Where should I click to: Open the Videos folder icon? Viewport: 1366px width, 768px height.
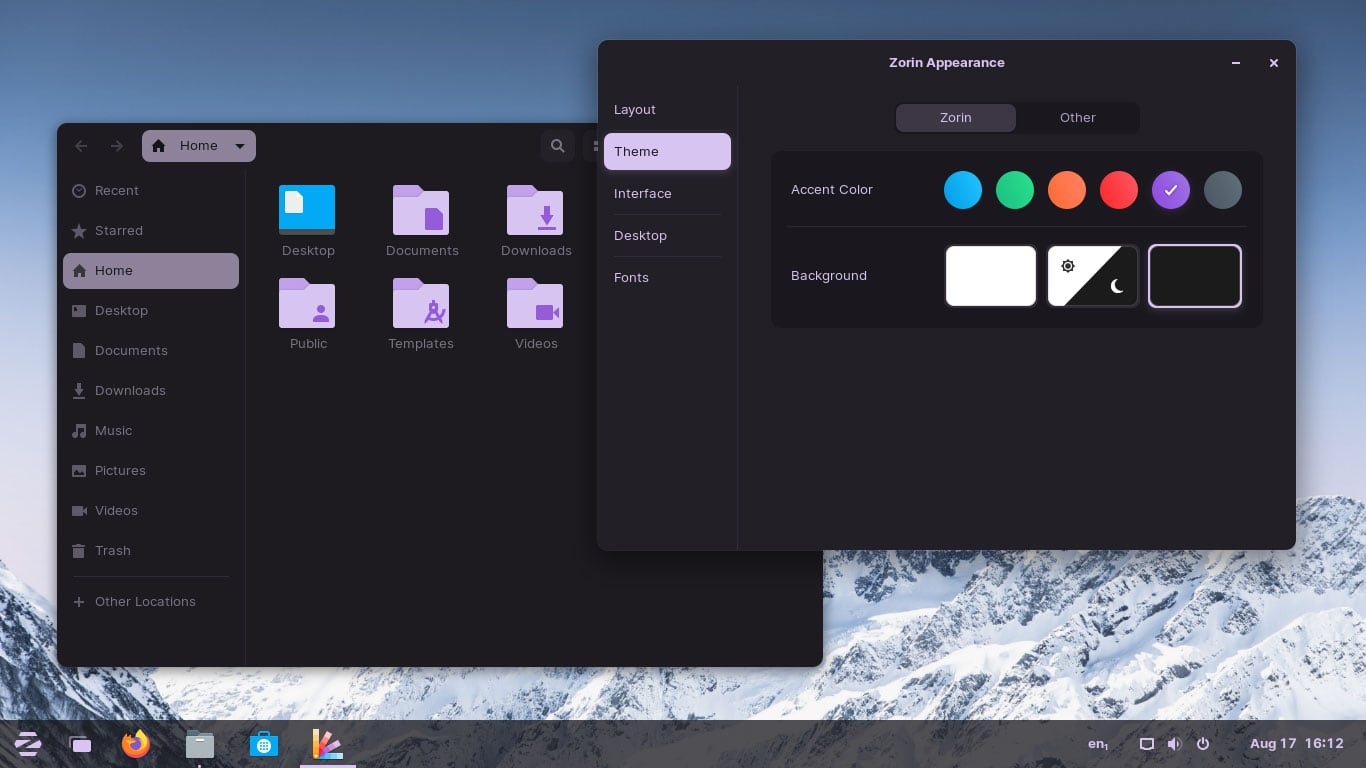535,303
